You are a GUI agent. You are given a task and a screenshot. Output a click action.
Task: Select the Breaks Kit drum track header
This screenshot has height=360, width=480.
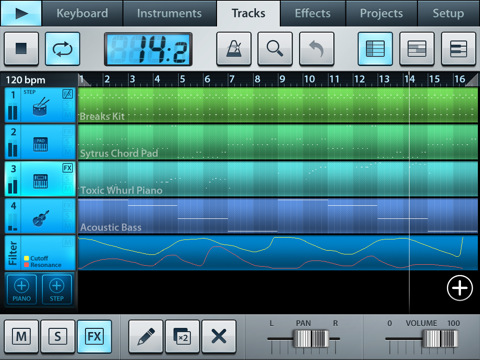tap(40, 105)
